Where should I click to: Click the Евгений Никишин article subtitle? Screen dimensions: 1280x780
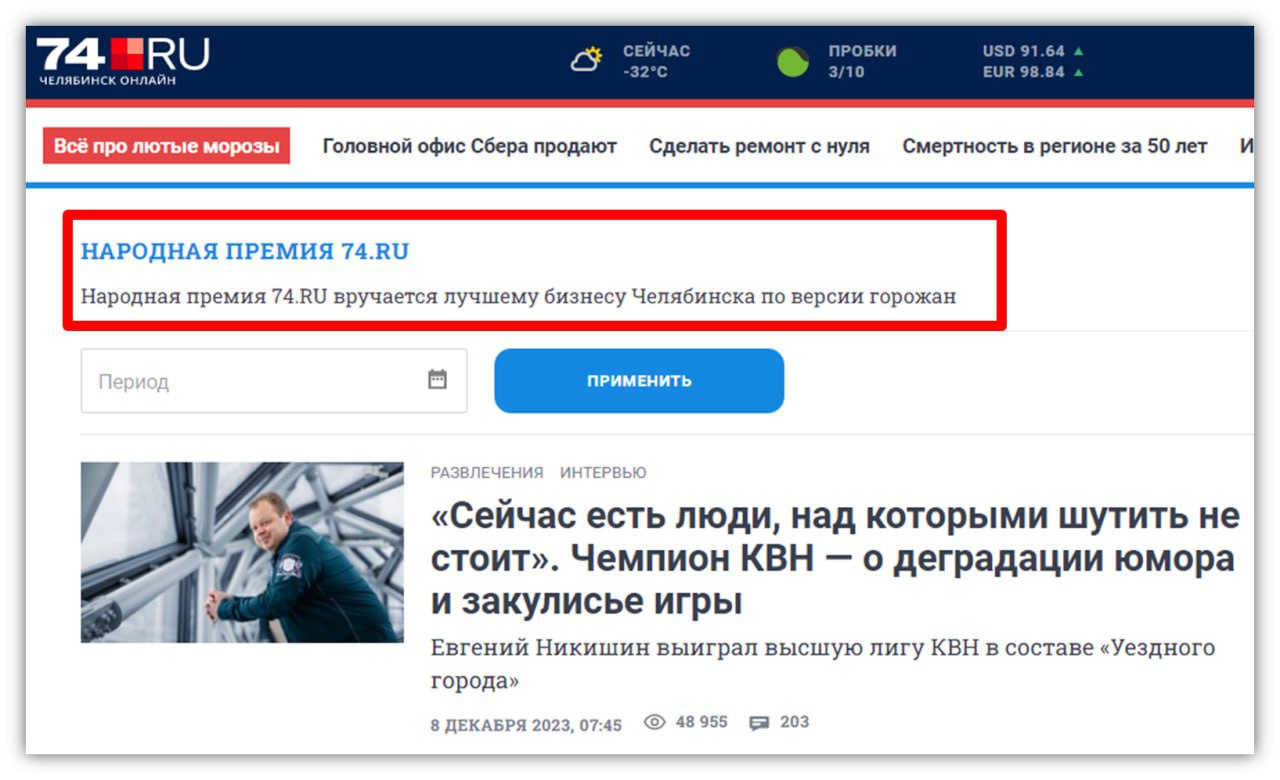(823, 664)
